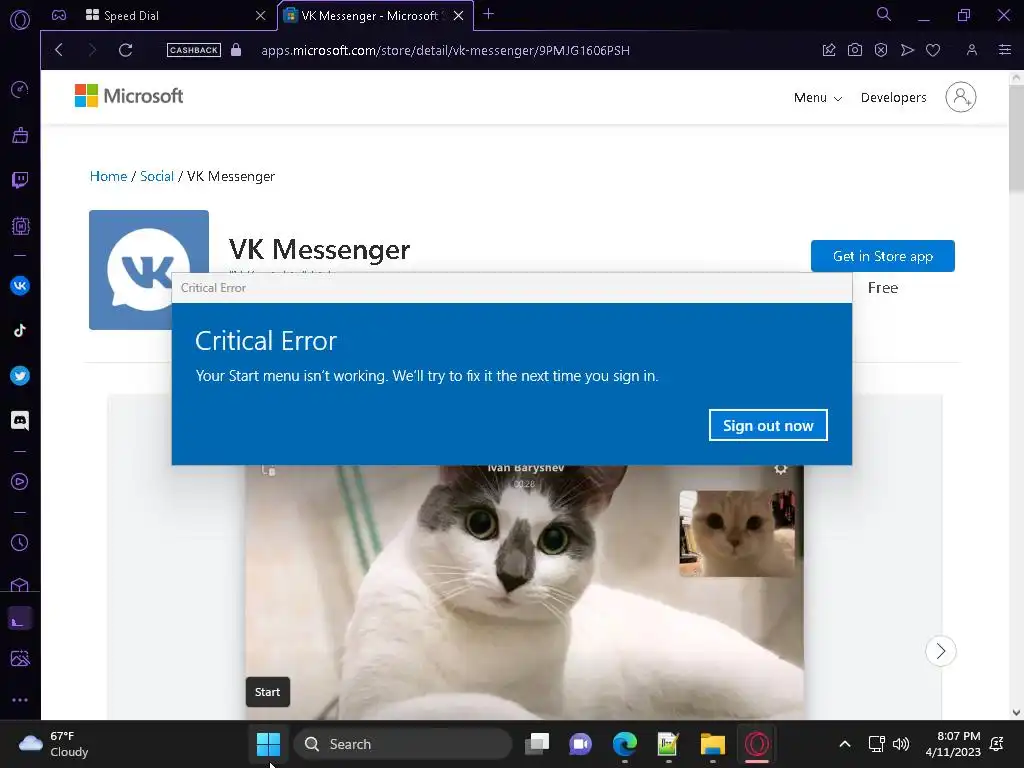Open browser profile icon in toolbar
Viewport: 1024px width, 768px height.
tap(972, 50)
